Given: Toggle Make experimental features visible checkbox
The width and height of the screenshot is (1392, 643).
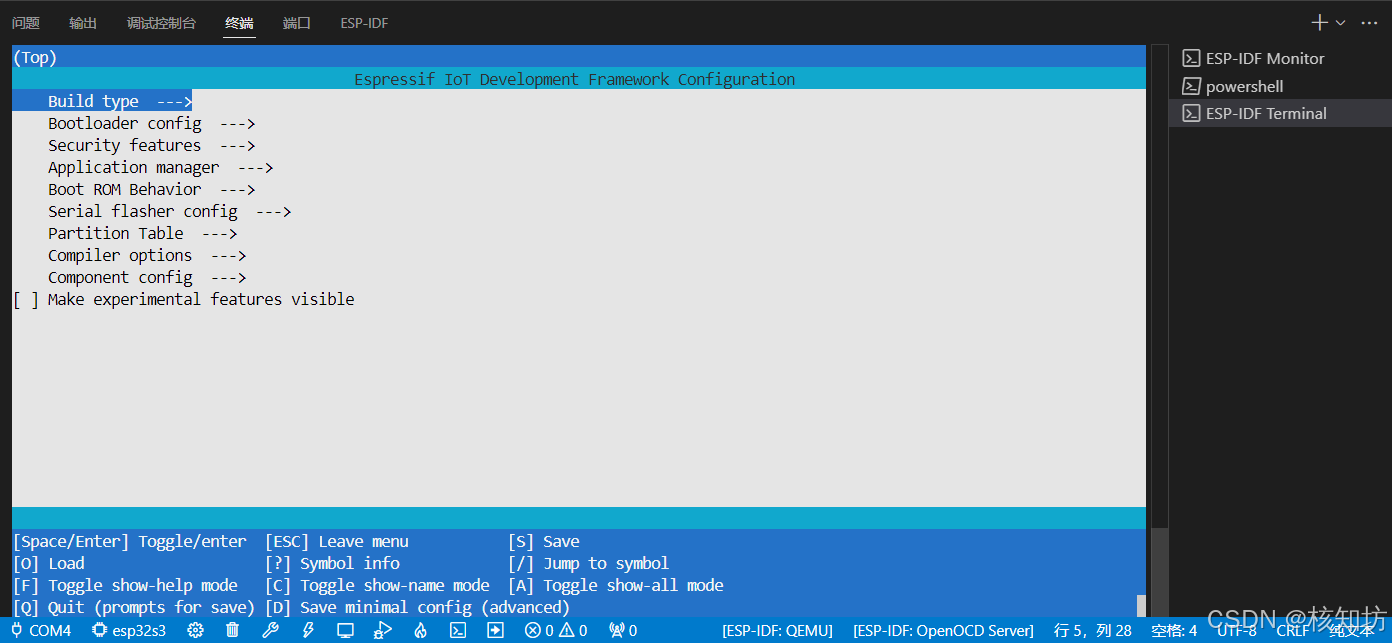Looking at the screenshot, I should point(25,299).
